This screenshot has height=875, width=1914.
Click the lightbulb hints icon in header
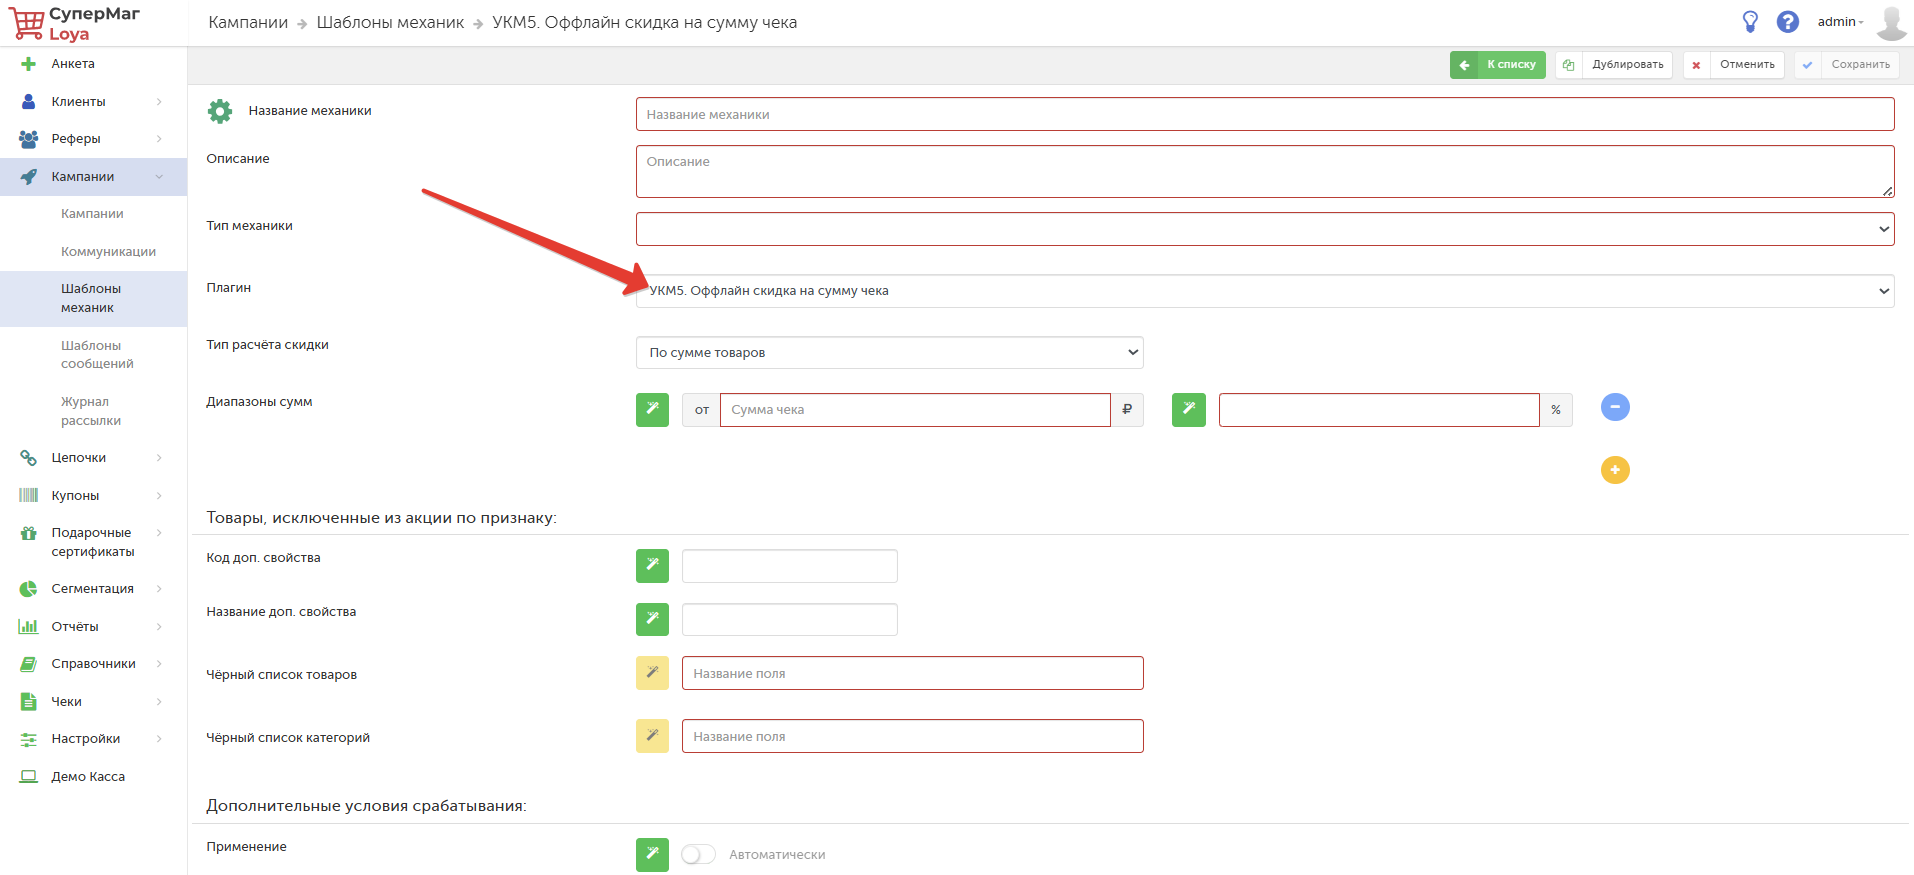coord(1750,22)
